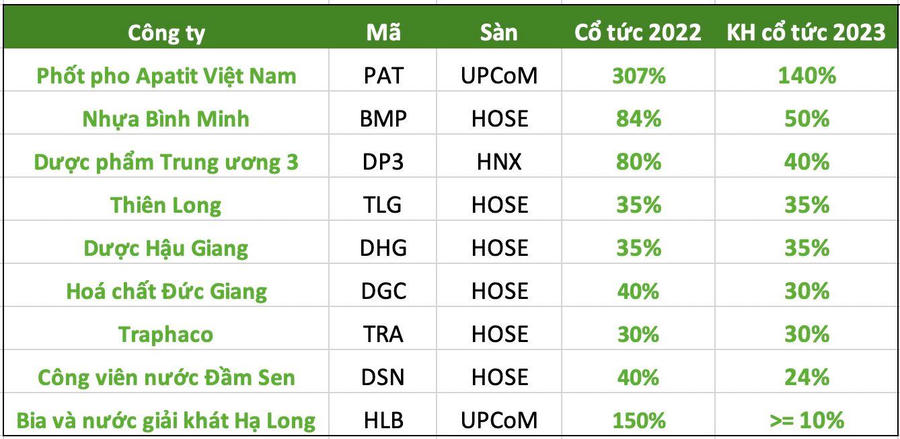Select the HLB ticker code cell
This screenshot has height=439, width=900.
pos(383,419)
